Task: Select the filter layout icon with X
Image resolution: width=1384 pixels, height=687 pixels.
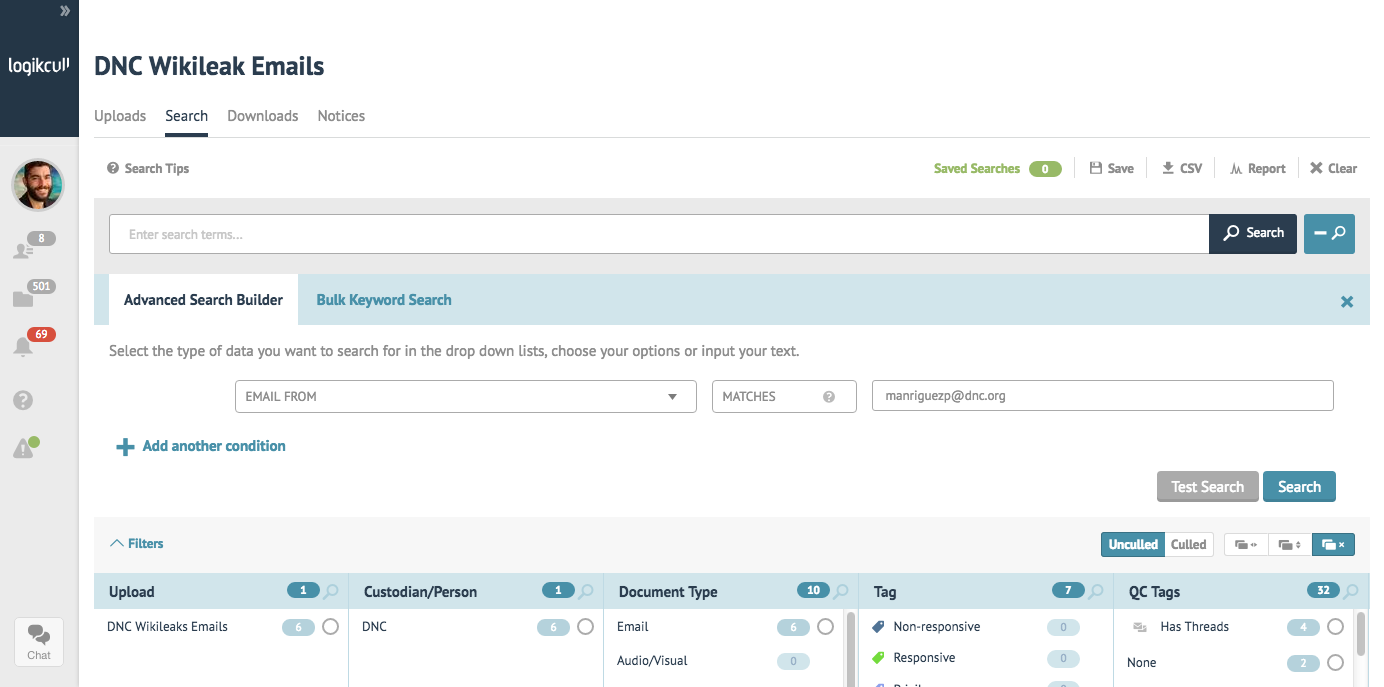Action: [1333, 545]
